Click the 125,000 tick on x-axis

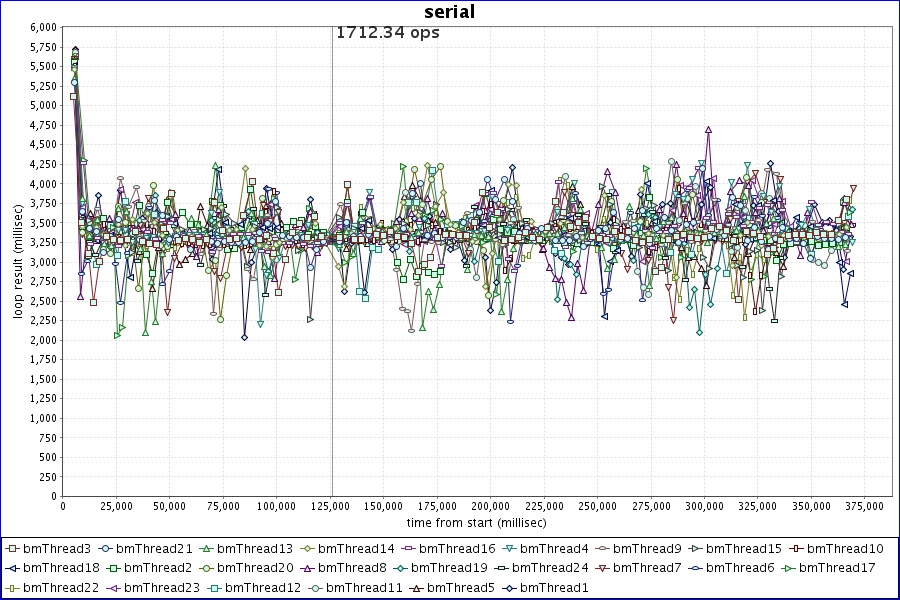(332, 506)
